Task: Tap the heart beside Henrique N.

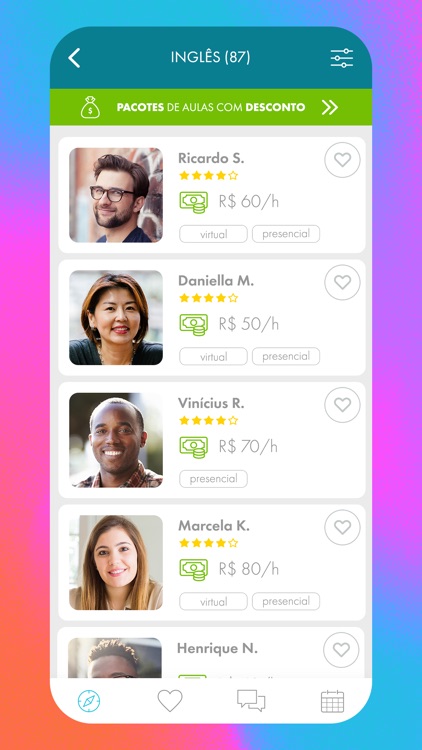Action: click(x=341, y=650)
